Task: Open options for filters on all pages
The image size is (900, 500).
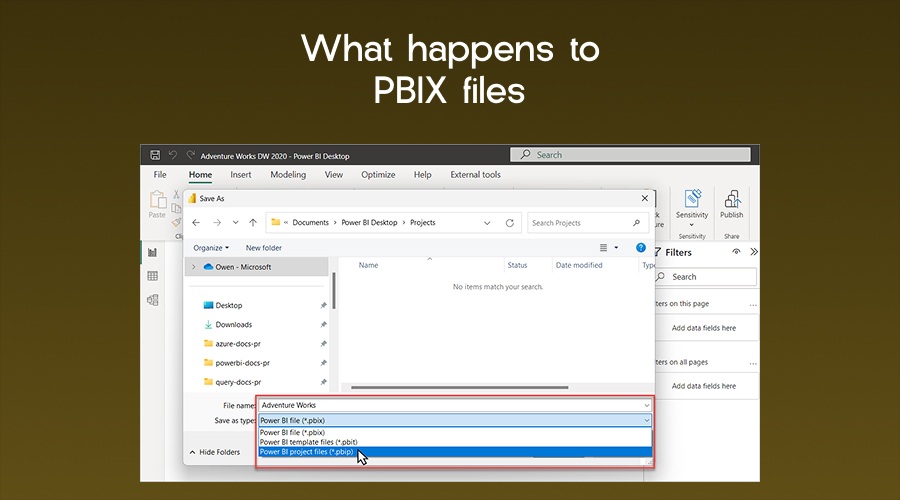Action: point(753,363)
